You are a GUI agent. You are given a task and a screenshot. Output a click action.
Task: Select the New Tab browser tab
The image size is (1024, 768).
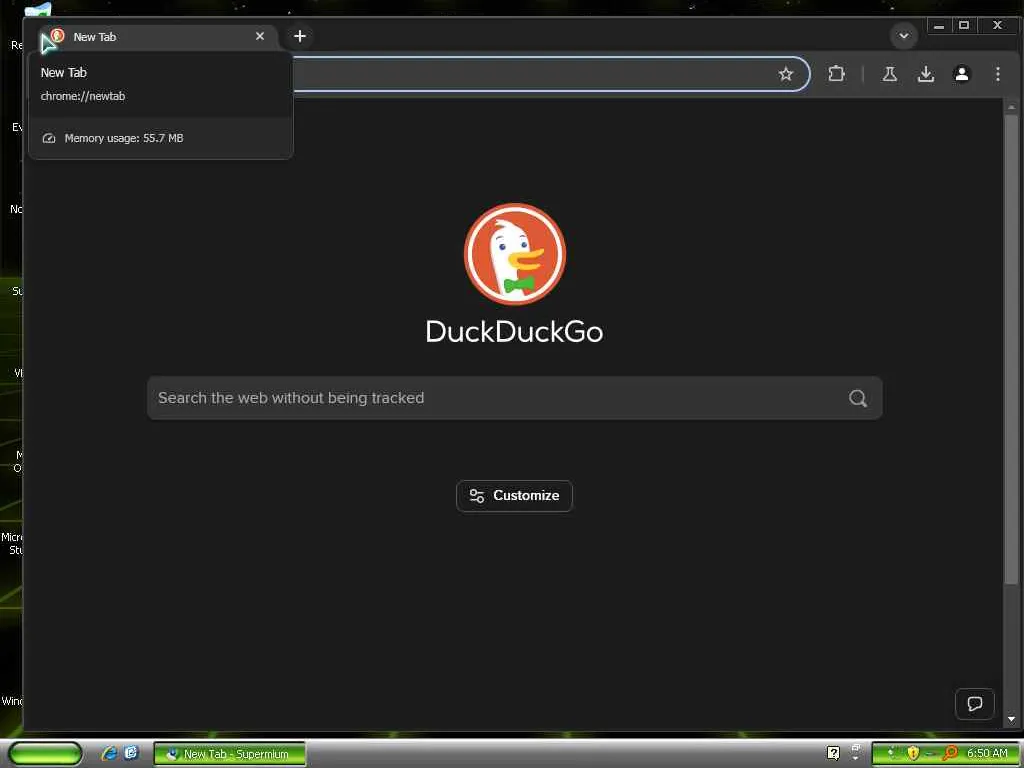pos(158,37)
